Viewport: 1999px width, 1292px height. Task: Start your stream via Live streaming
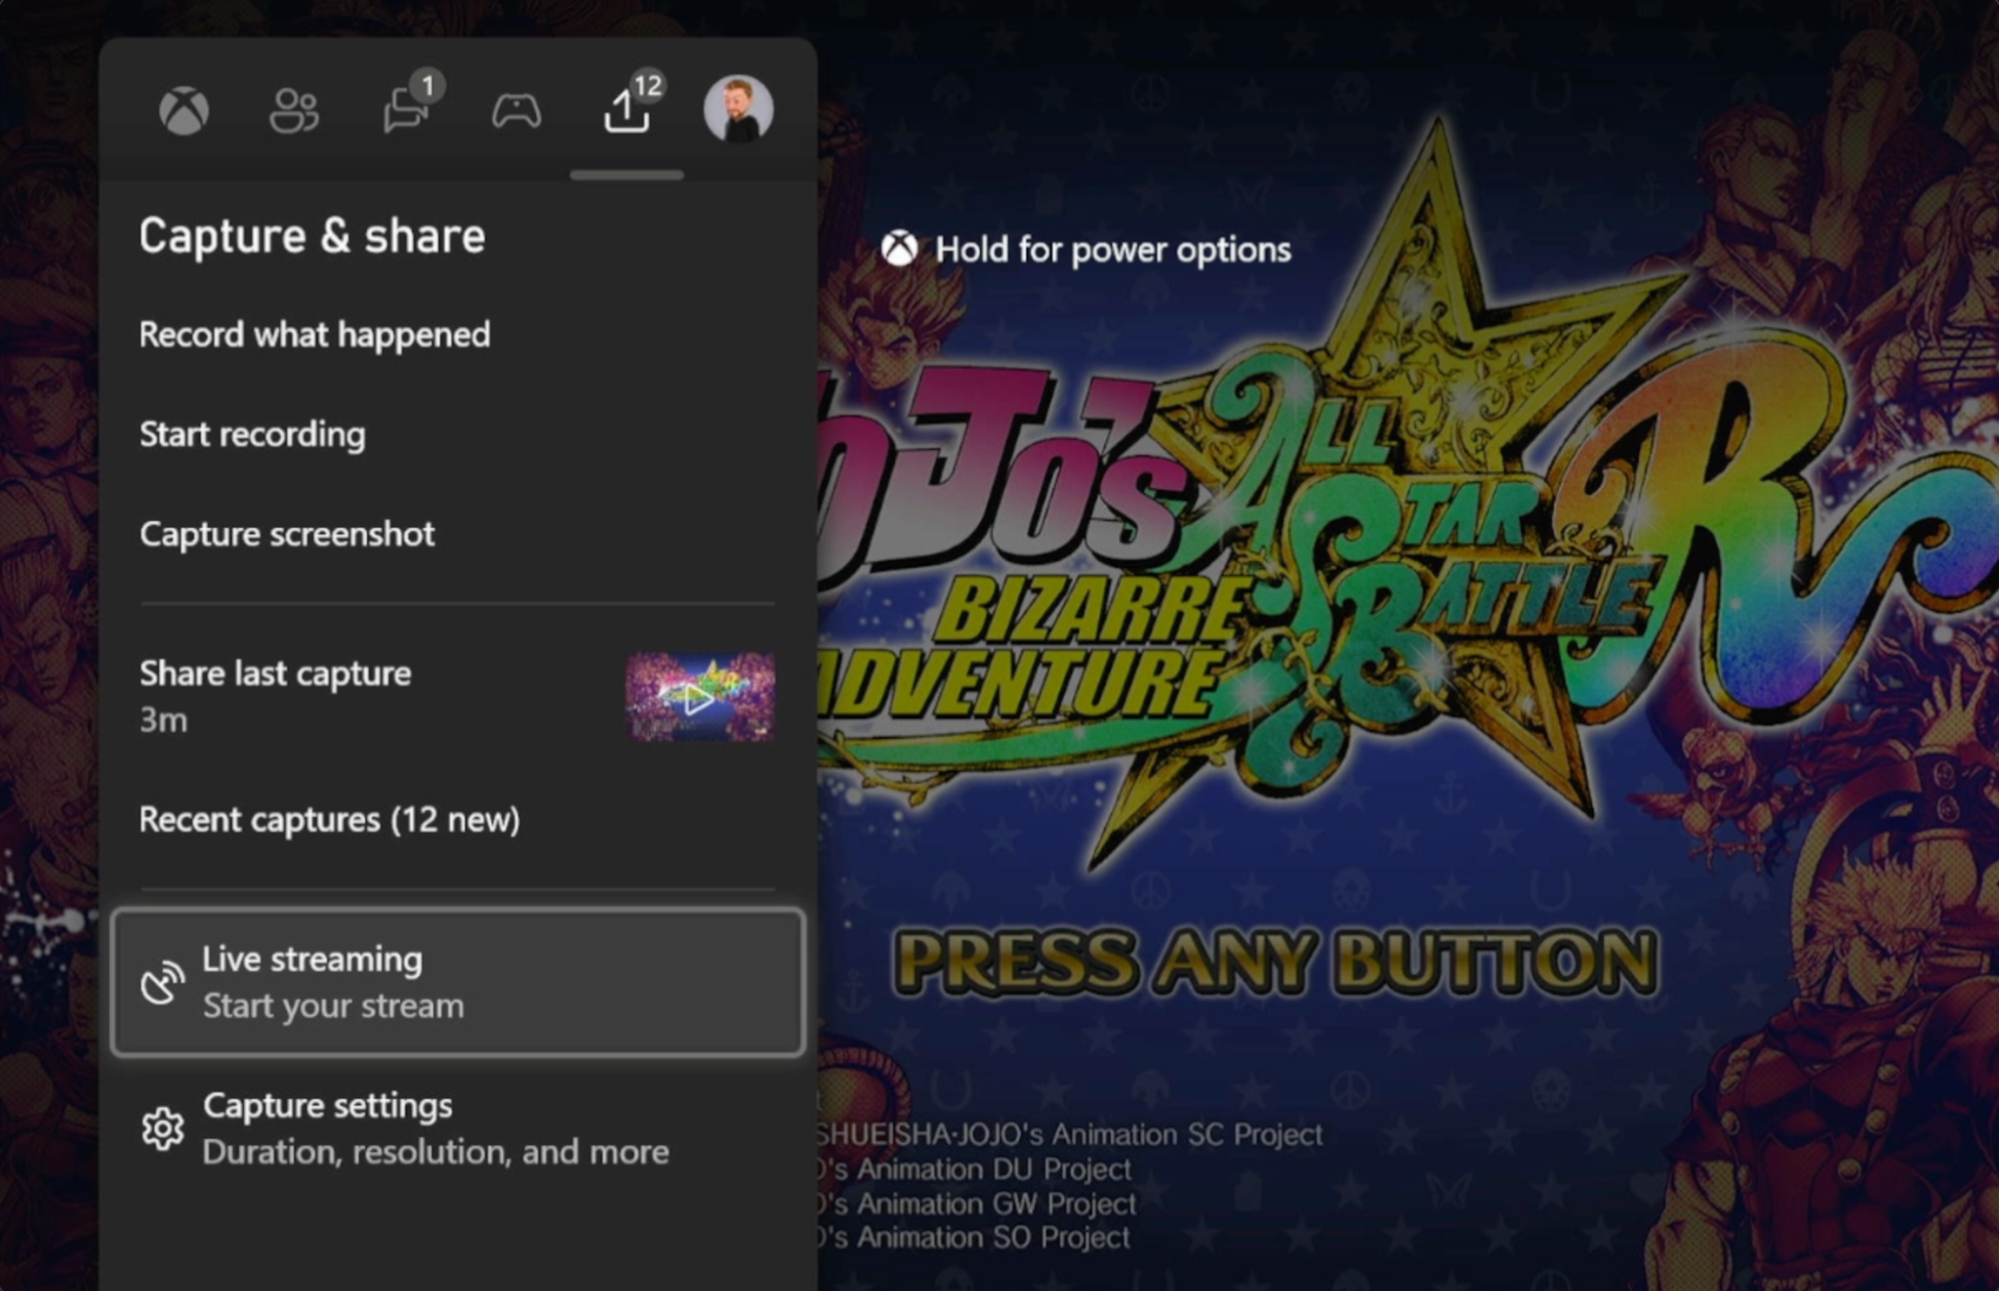coord(333,1006)
